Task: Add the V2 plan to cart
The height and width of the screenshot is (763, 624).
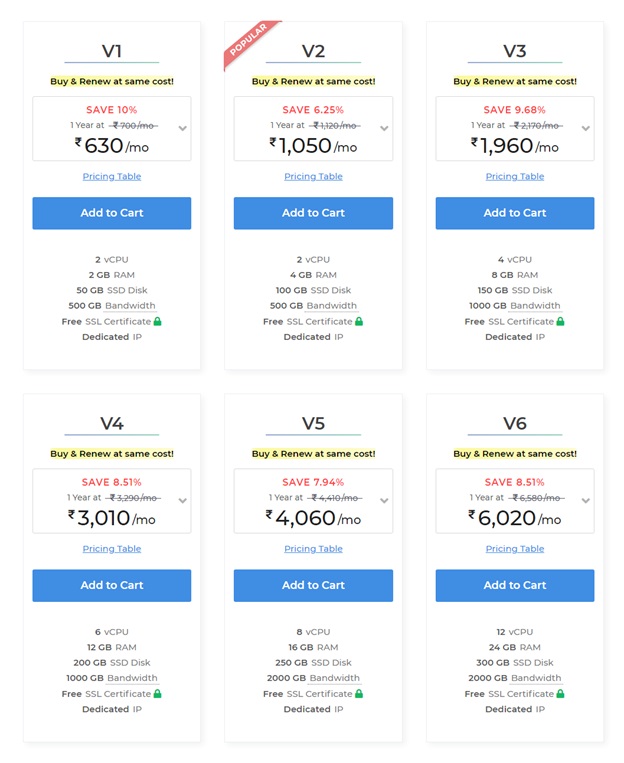Action: (313, 213)
